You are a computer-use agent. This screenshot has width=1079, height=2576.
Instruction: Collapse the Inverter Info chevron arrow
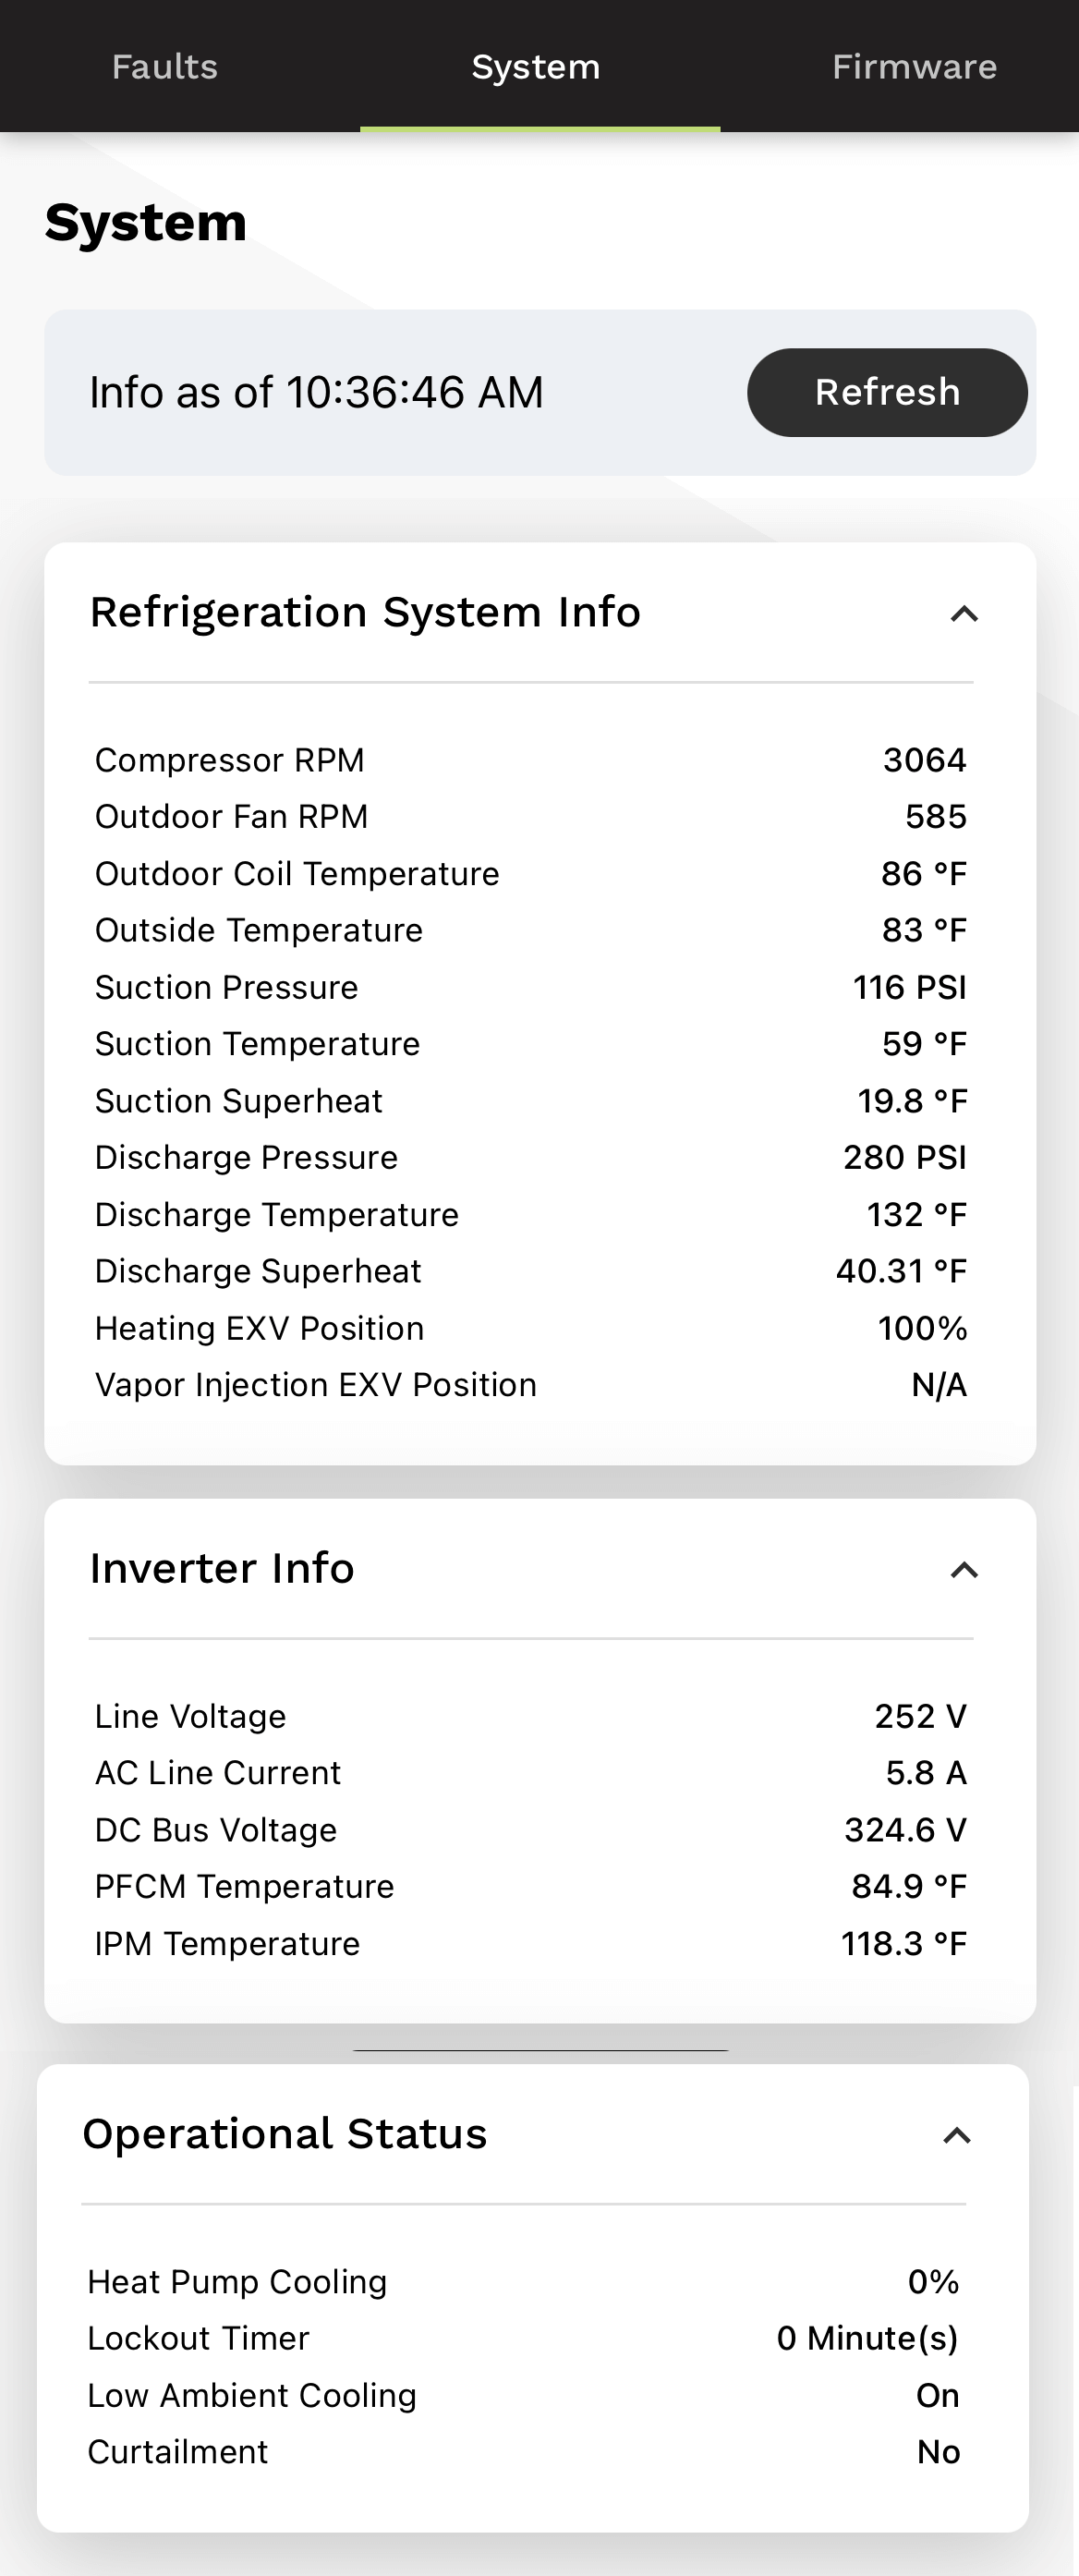click(963, 1570)
